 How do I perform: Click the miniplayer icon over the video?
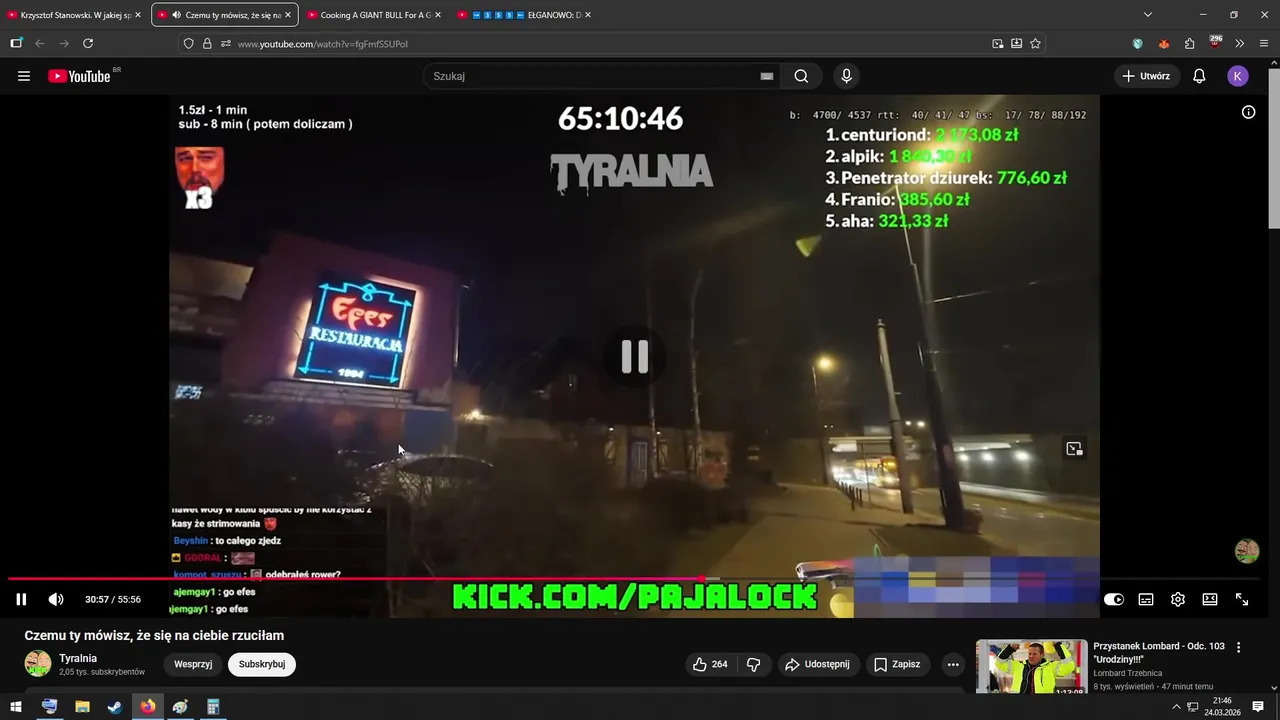(x=1074, y=449)
